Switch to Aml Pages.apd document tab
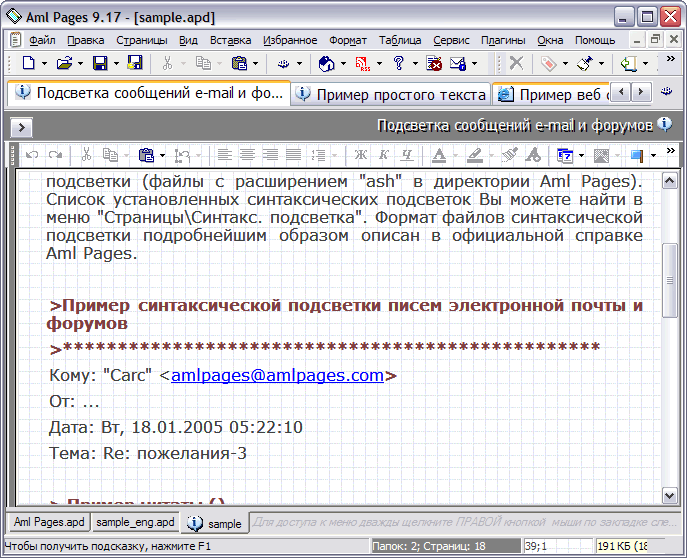The image size is (687, 558). click(x=49, y=522)
